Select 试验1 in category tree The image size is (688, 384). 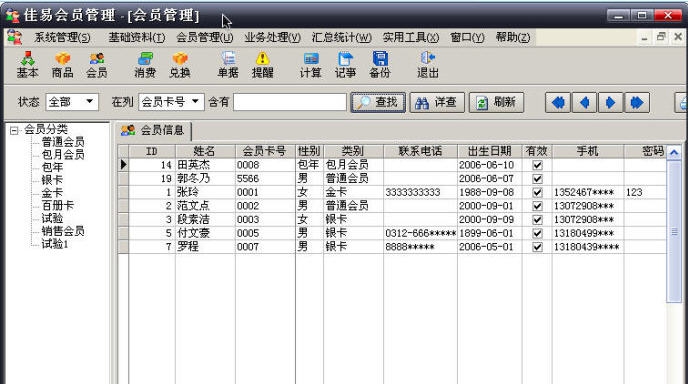coord(55,244)
